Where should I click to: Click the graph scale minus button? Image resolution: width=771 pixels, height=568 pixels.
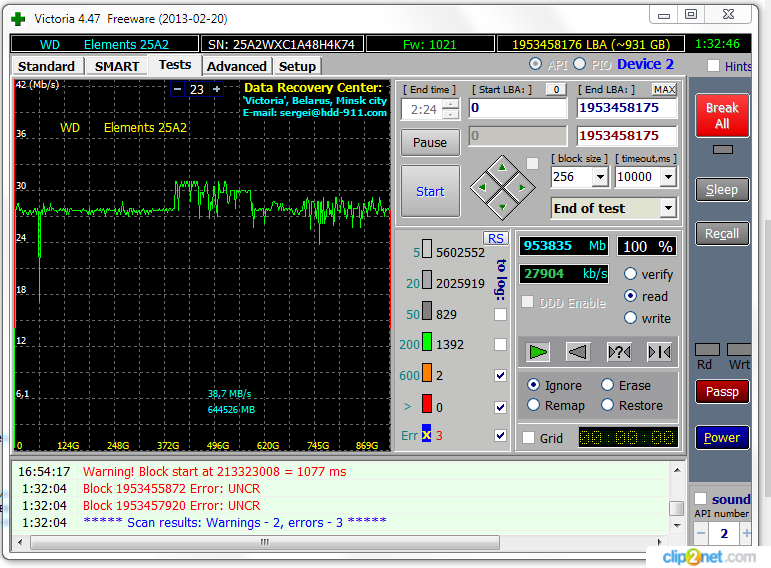pyautogui.click(x=177, y=89)
